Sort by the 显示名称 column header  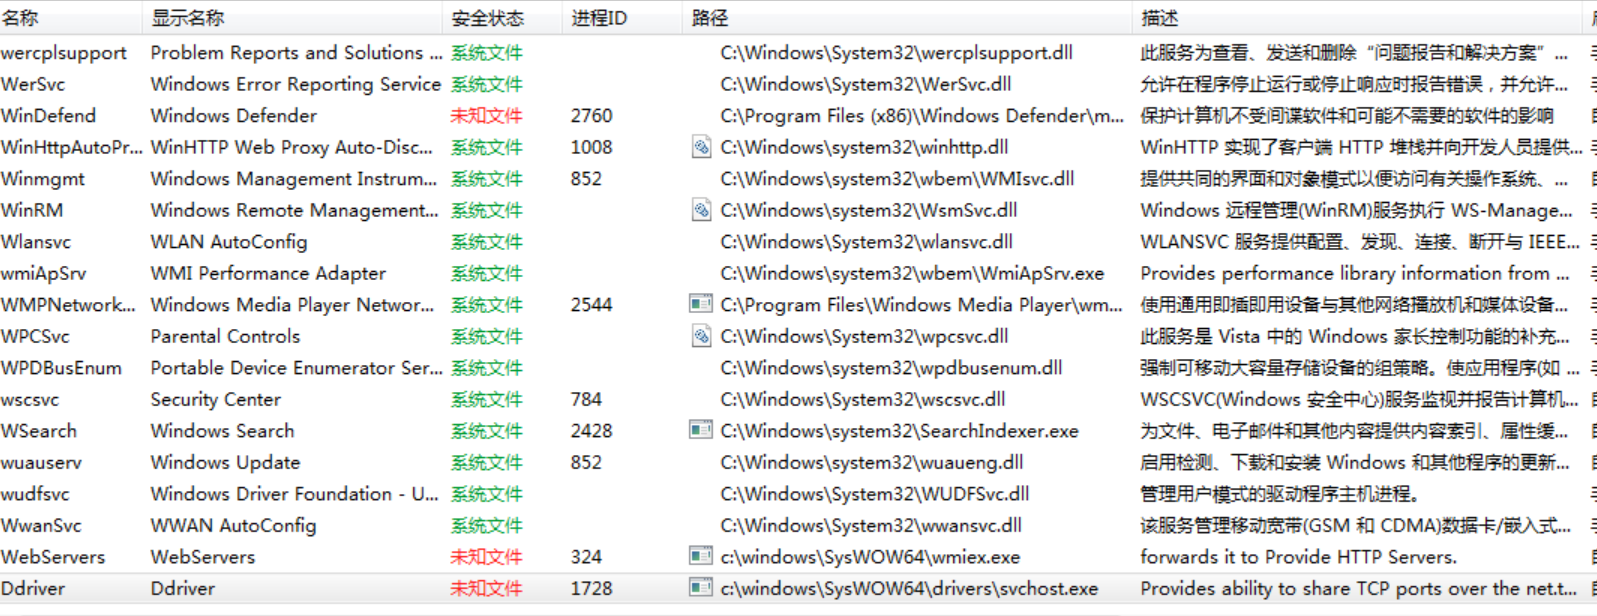[188, 18]
